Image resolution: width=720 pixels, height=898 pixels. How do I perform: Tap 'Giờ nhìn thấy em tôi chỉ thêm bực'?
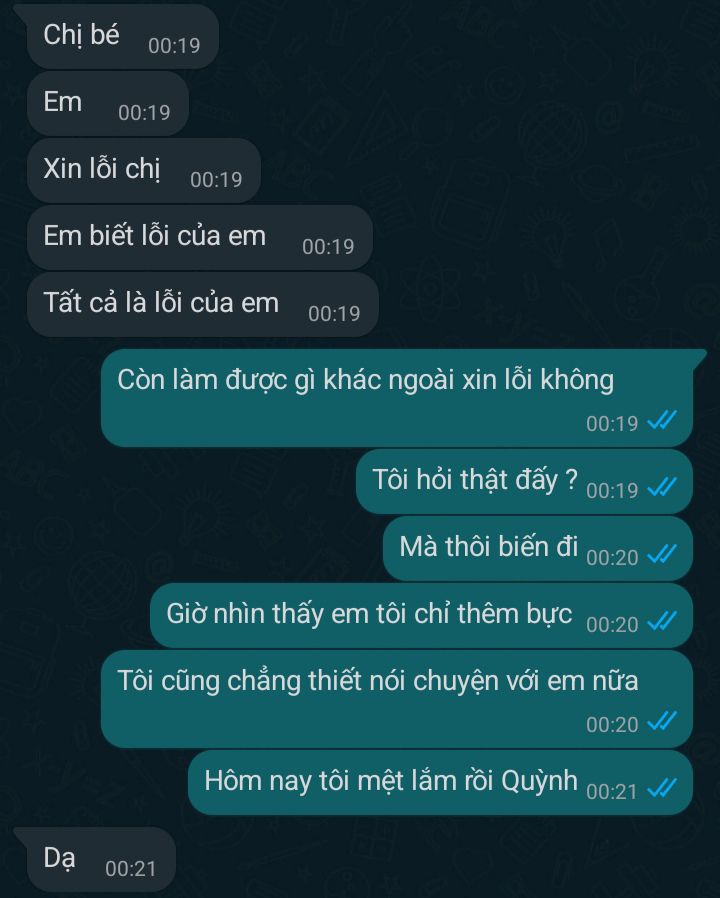[x=422, y=616]
